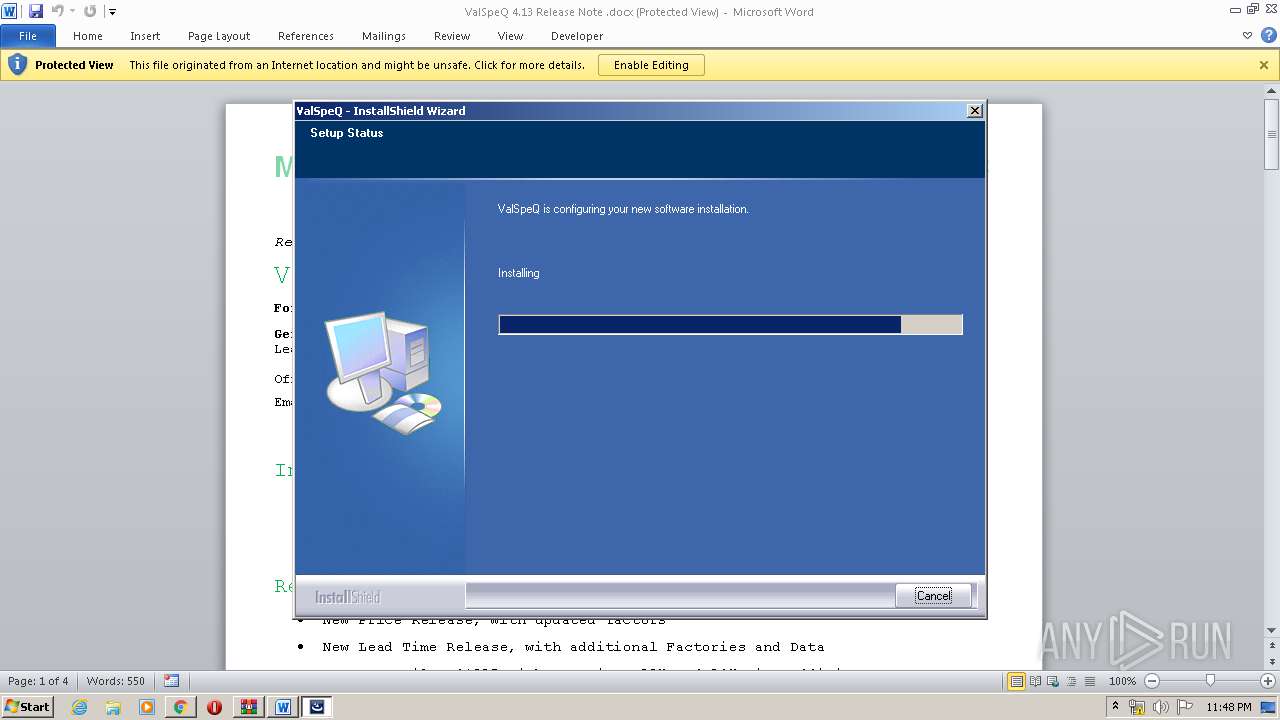1280x720 pixels.
Task: Open Windows Explorer folder from taskbar
Action: (x=113, y=707)
